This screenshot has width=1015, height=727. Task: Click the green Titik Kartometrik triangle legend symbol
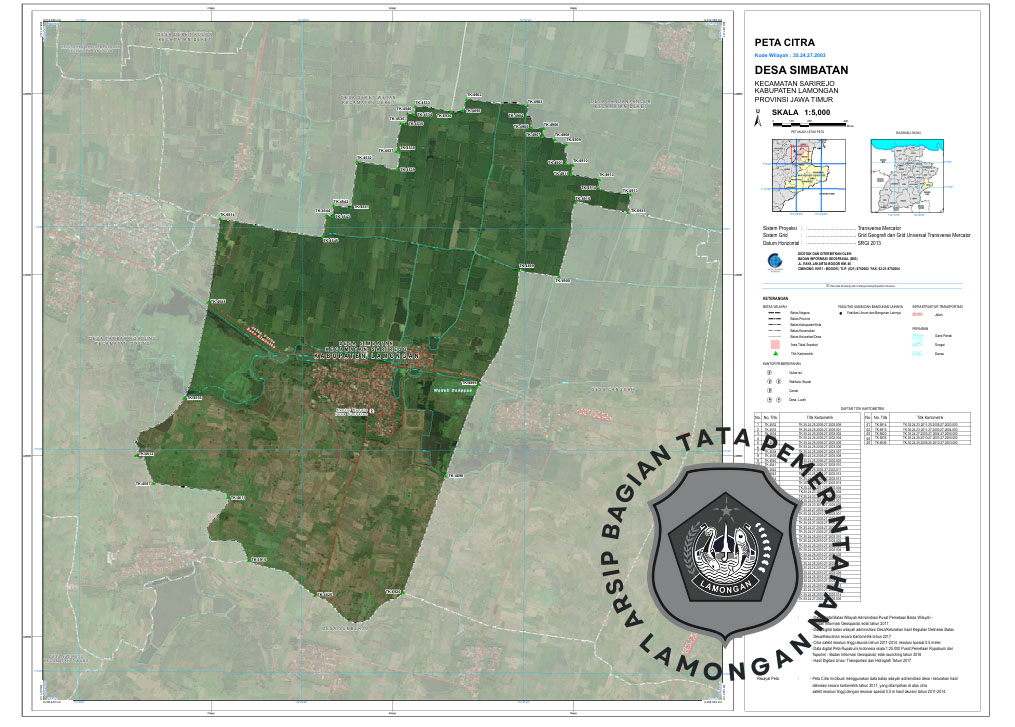pos(774,354)
